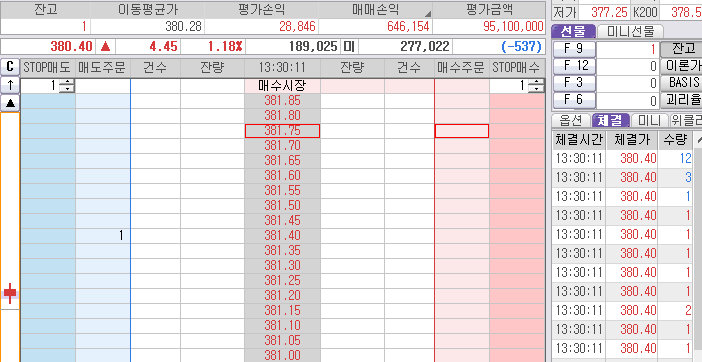Image resolution: width=702 pixels, height=362 pixels.
Task: Click the STOP매도 column header
Action: (47, 68)
